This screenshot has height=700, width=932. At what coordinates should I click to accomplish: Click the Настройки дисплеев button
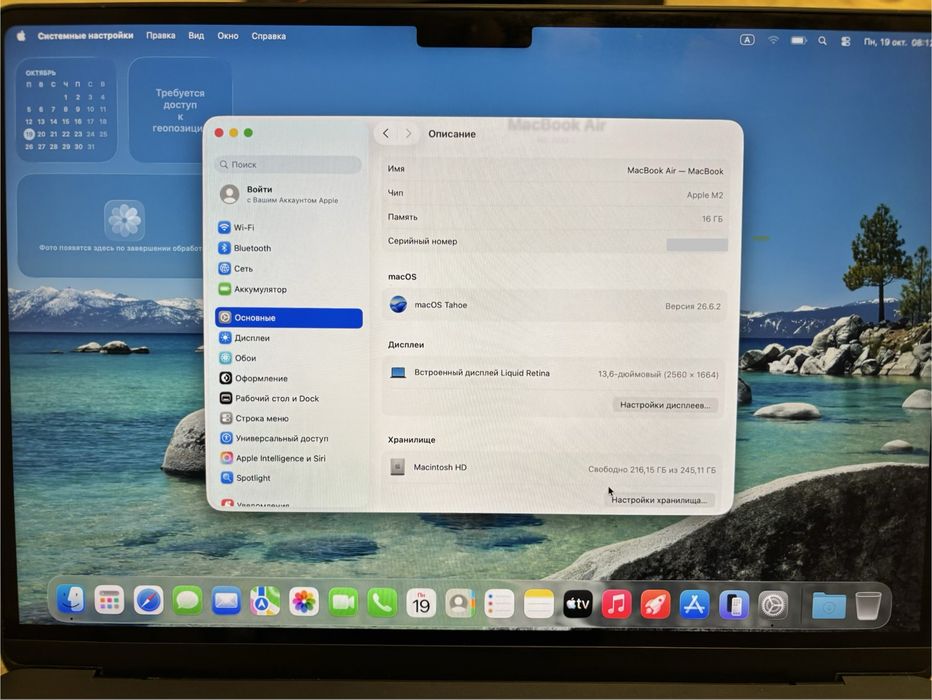coord(665,405)
